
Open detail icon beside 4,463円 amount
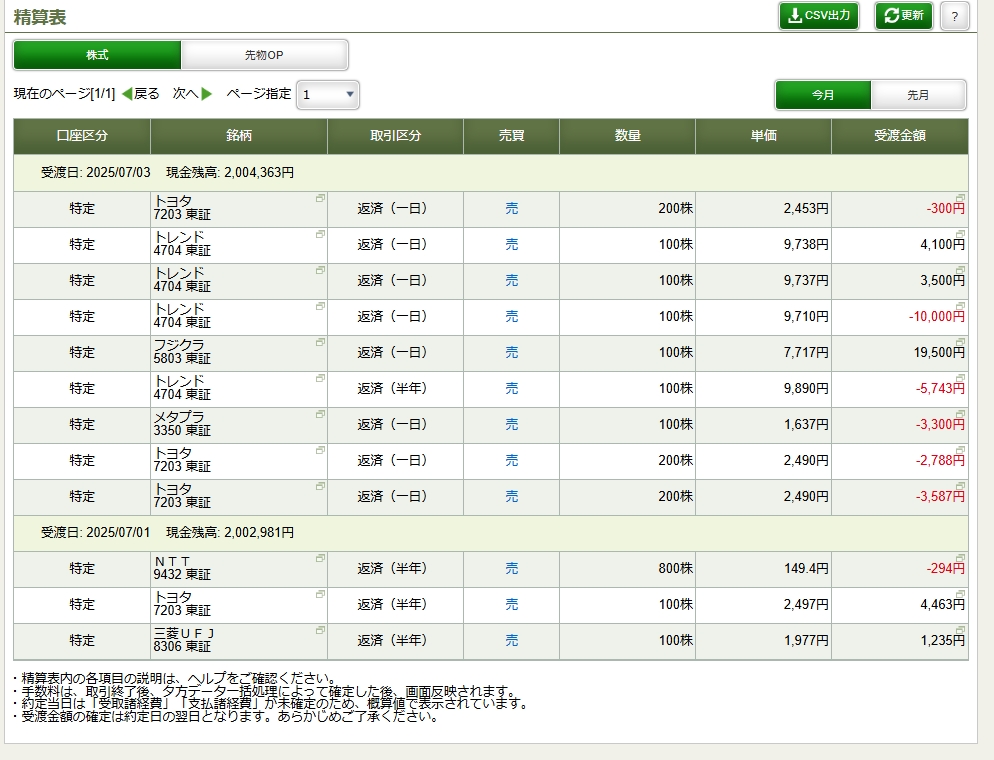[960, 595]
